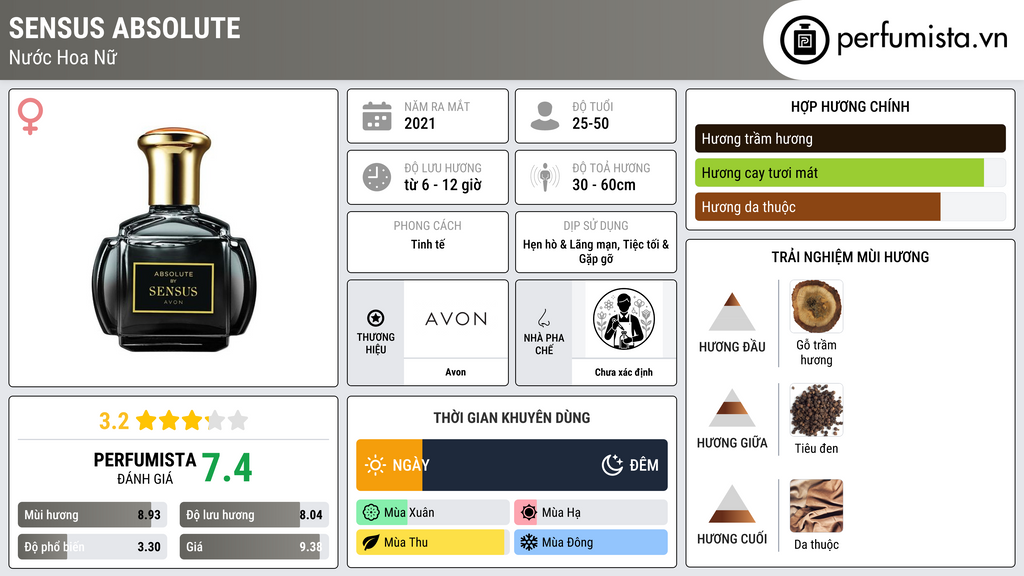This screenshot has width=1024, height=576.
Task: Click the 3.2 star rating number
Action: tap(114, 421)
